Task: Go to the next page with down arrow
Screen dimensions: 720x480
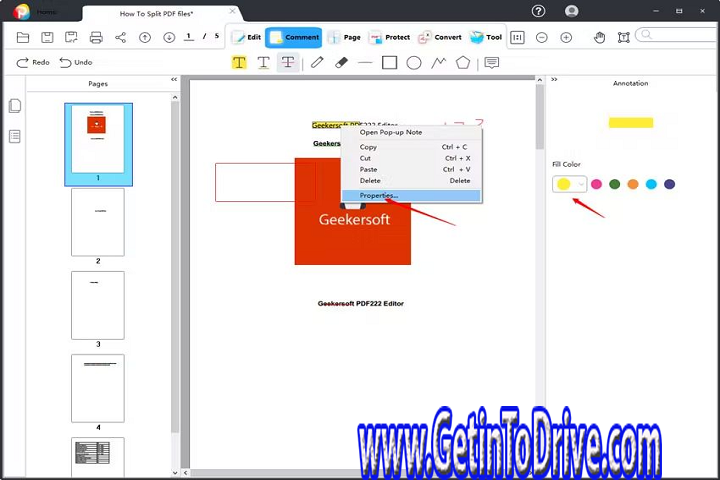Action: [x=169, y=37]
